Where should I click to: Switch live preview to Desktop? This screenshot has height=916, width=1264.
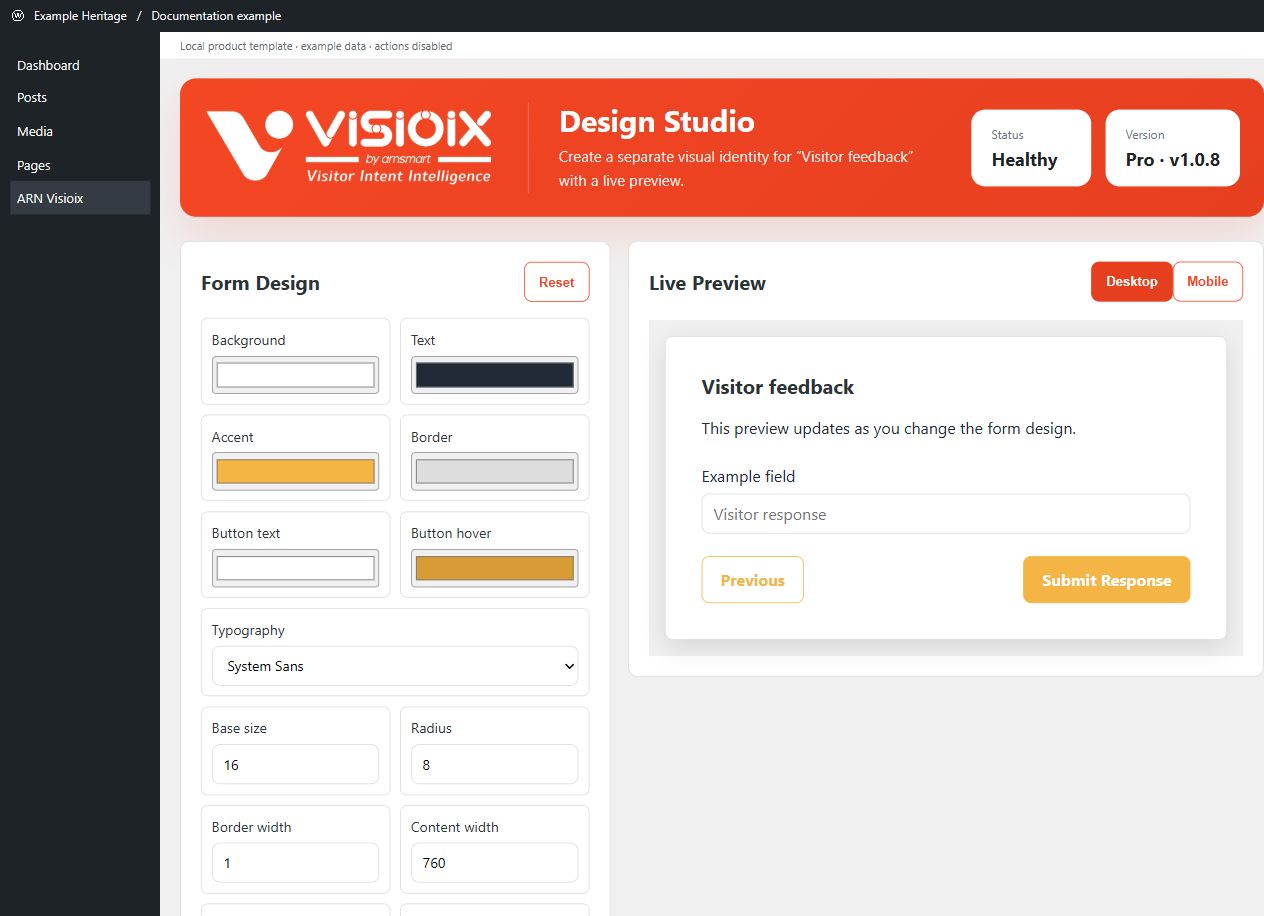tap(1131, 282)
